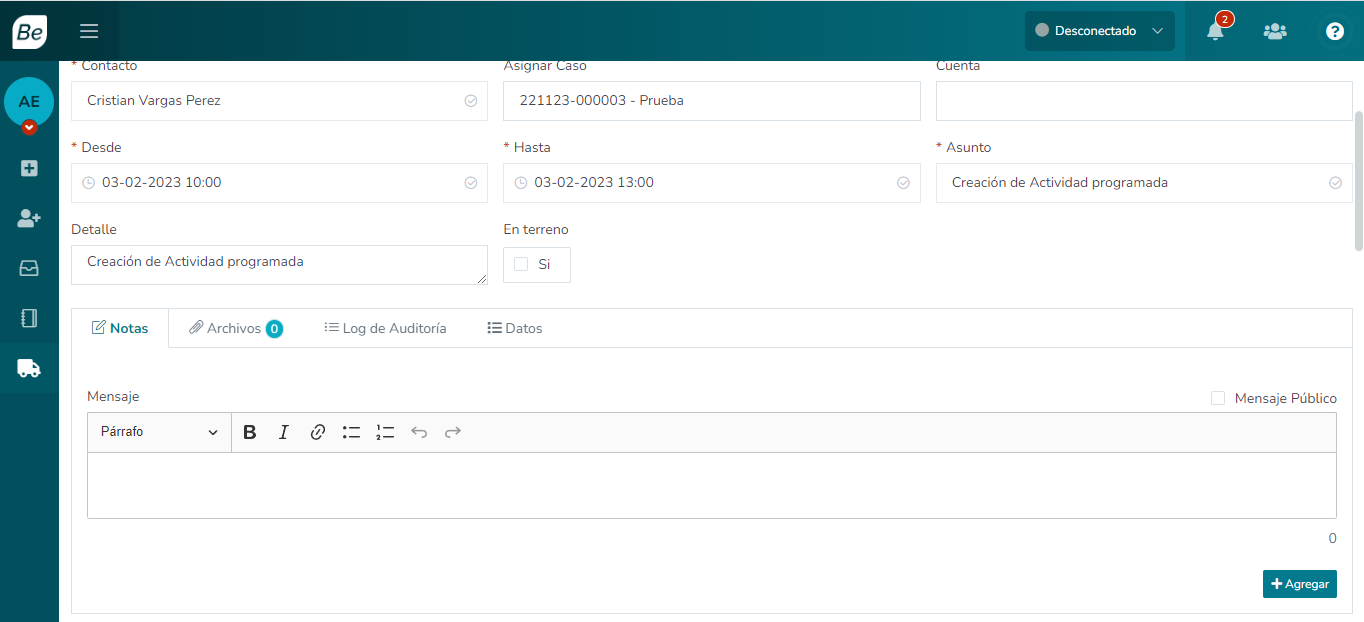Screen dimensions: 1364x622
Task: Click the message editor body
Action: tap(711, 486)
